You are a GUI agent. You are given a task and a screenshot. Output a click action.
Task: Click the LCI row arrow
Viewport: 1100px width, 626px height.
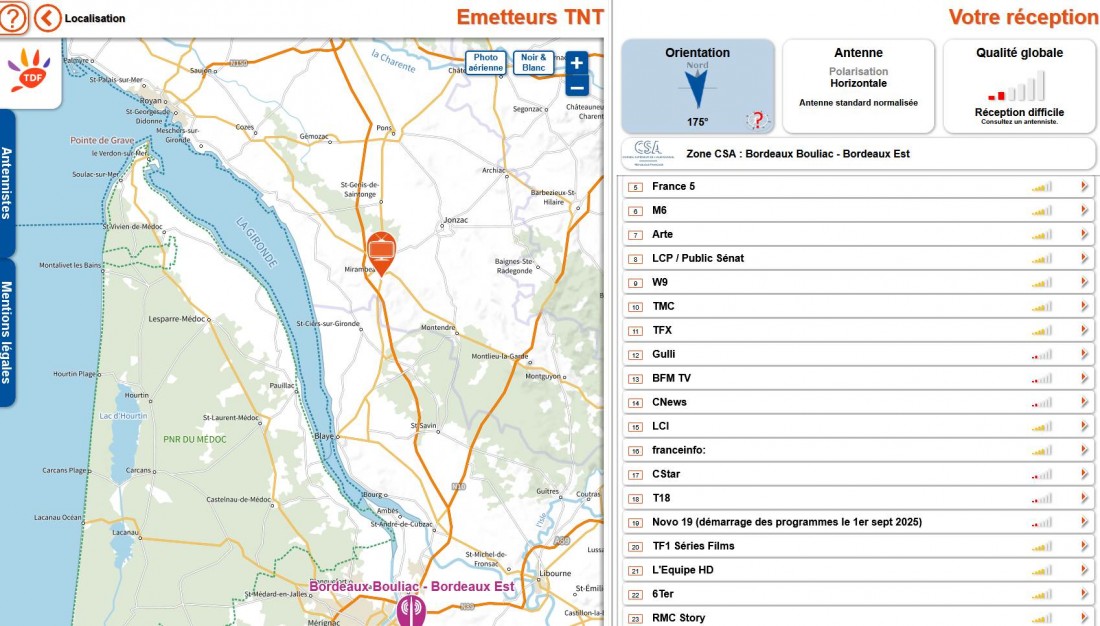1084,426
